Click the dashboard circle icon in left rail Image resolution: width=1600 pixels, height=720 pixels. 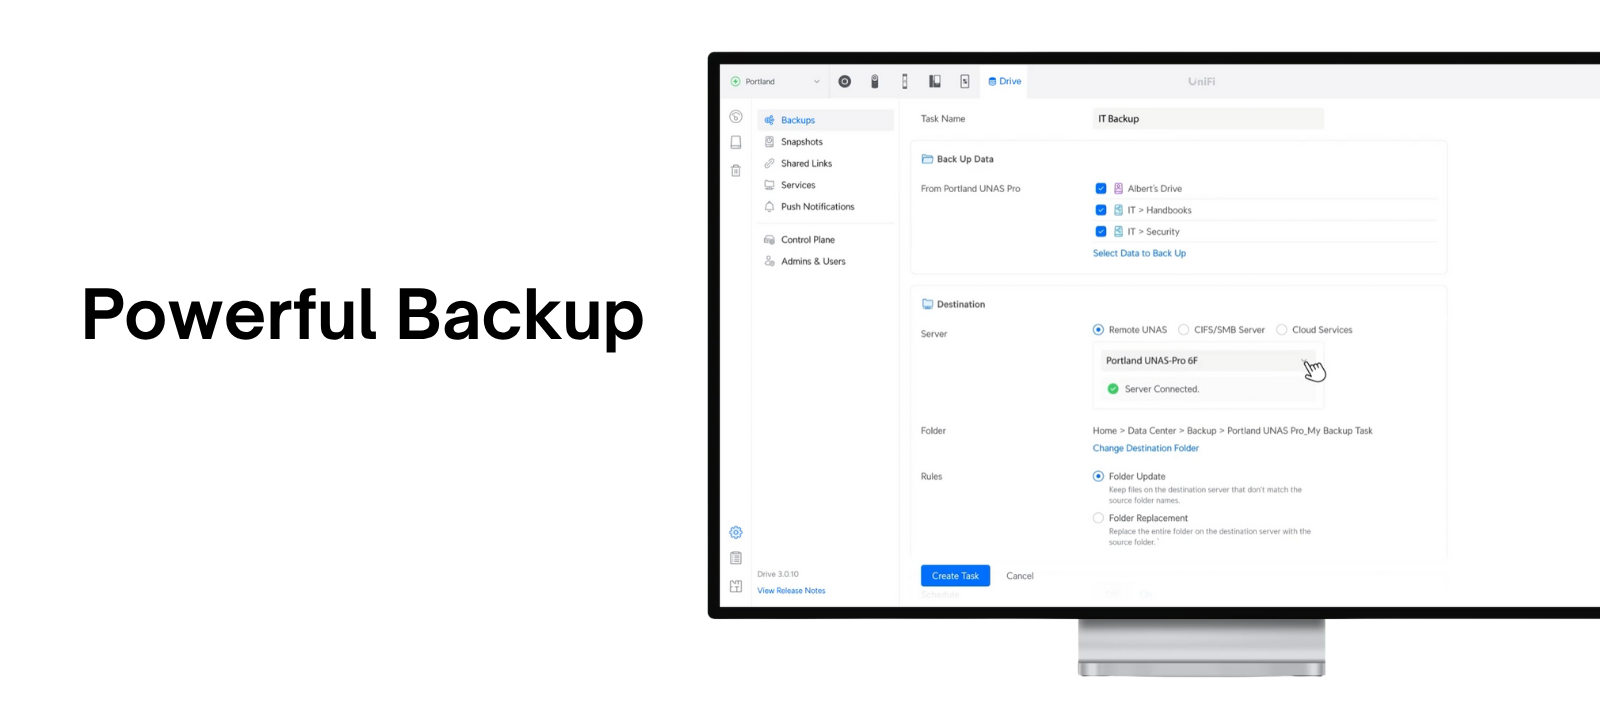736,117
